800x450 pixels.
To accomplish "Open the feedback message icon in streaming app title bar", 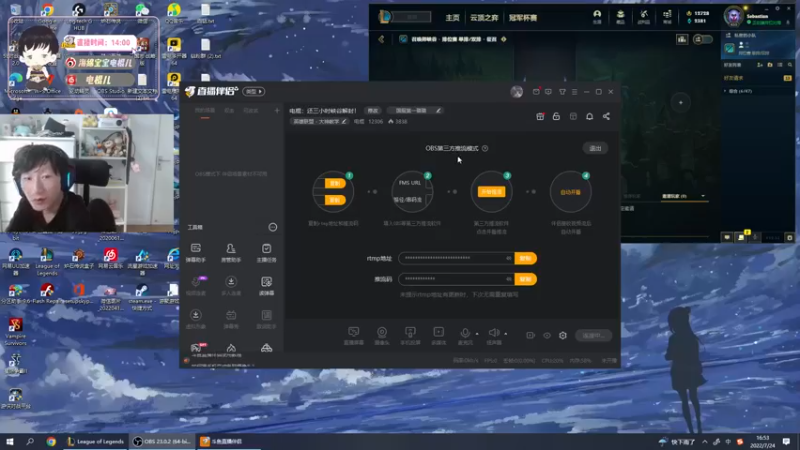I will pos(548,92).
